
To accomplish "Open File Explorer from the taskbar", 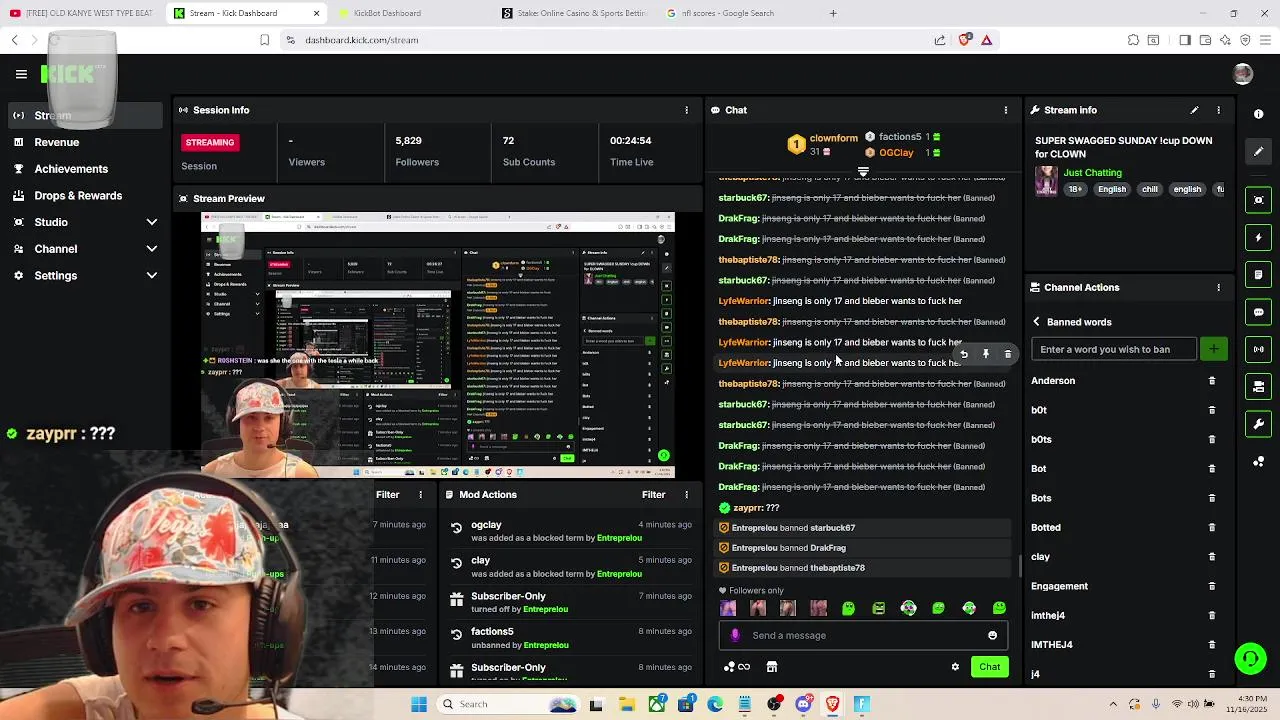I will [626, 704].
